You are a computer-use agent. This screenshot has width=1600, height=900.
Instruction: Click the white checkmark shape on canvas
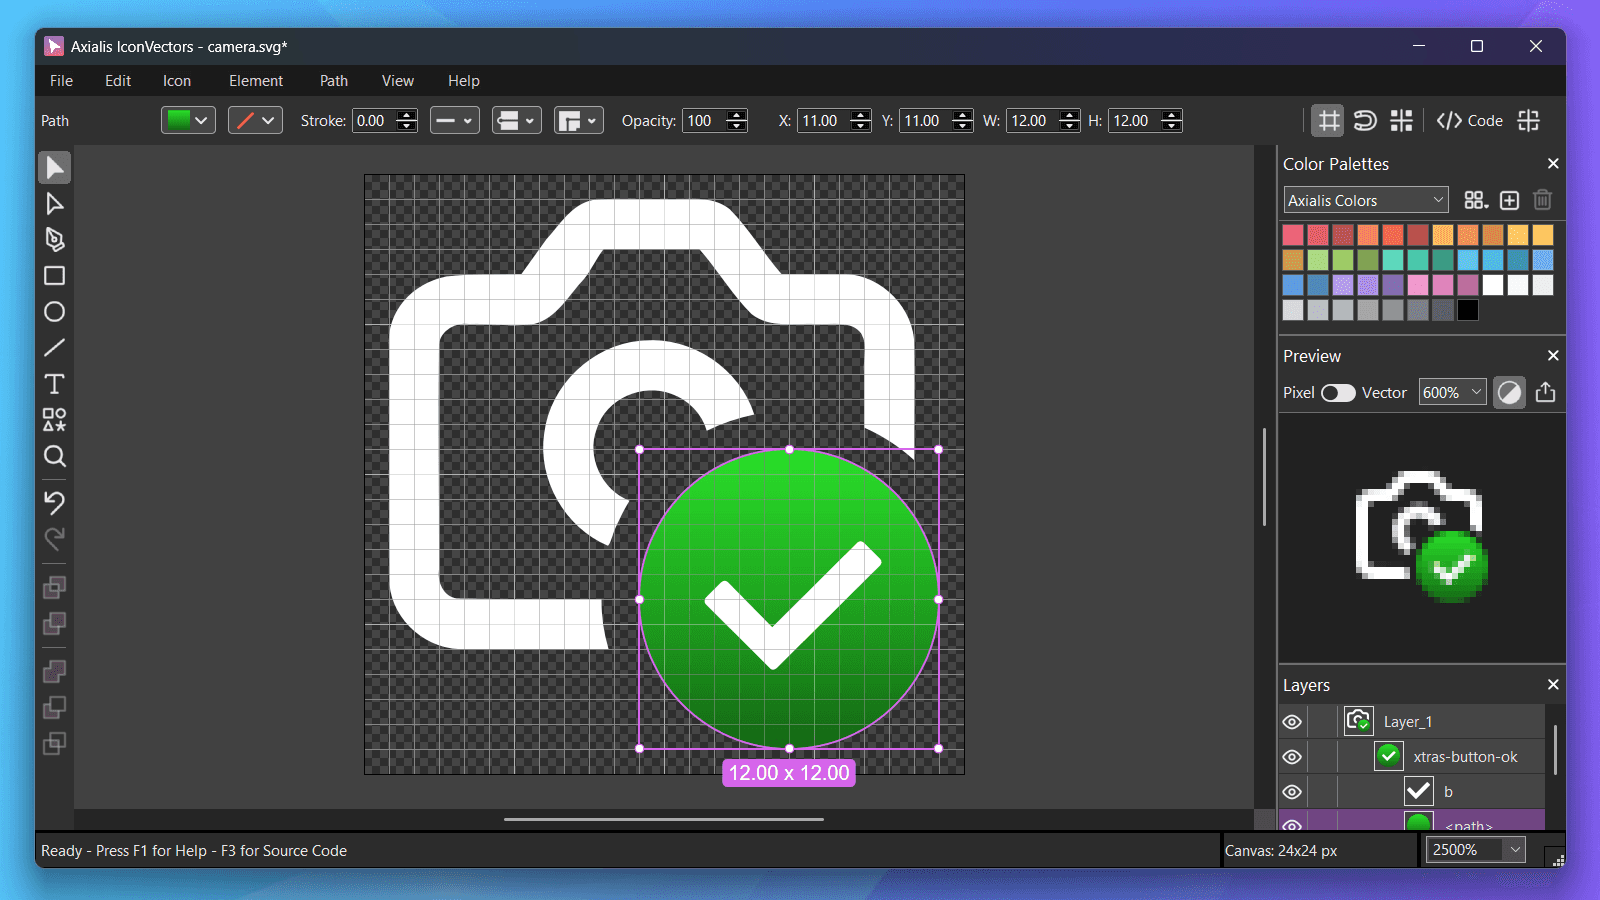point(793,605)
